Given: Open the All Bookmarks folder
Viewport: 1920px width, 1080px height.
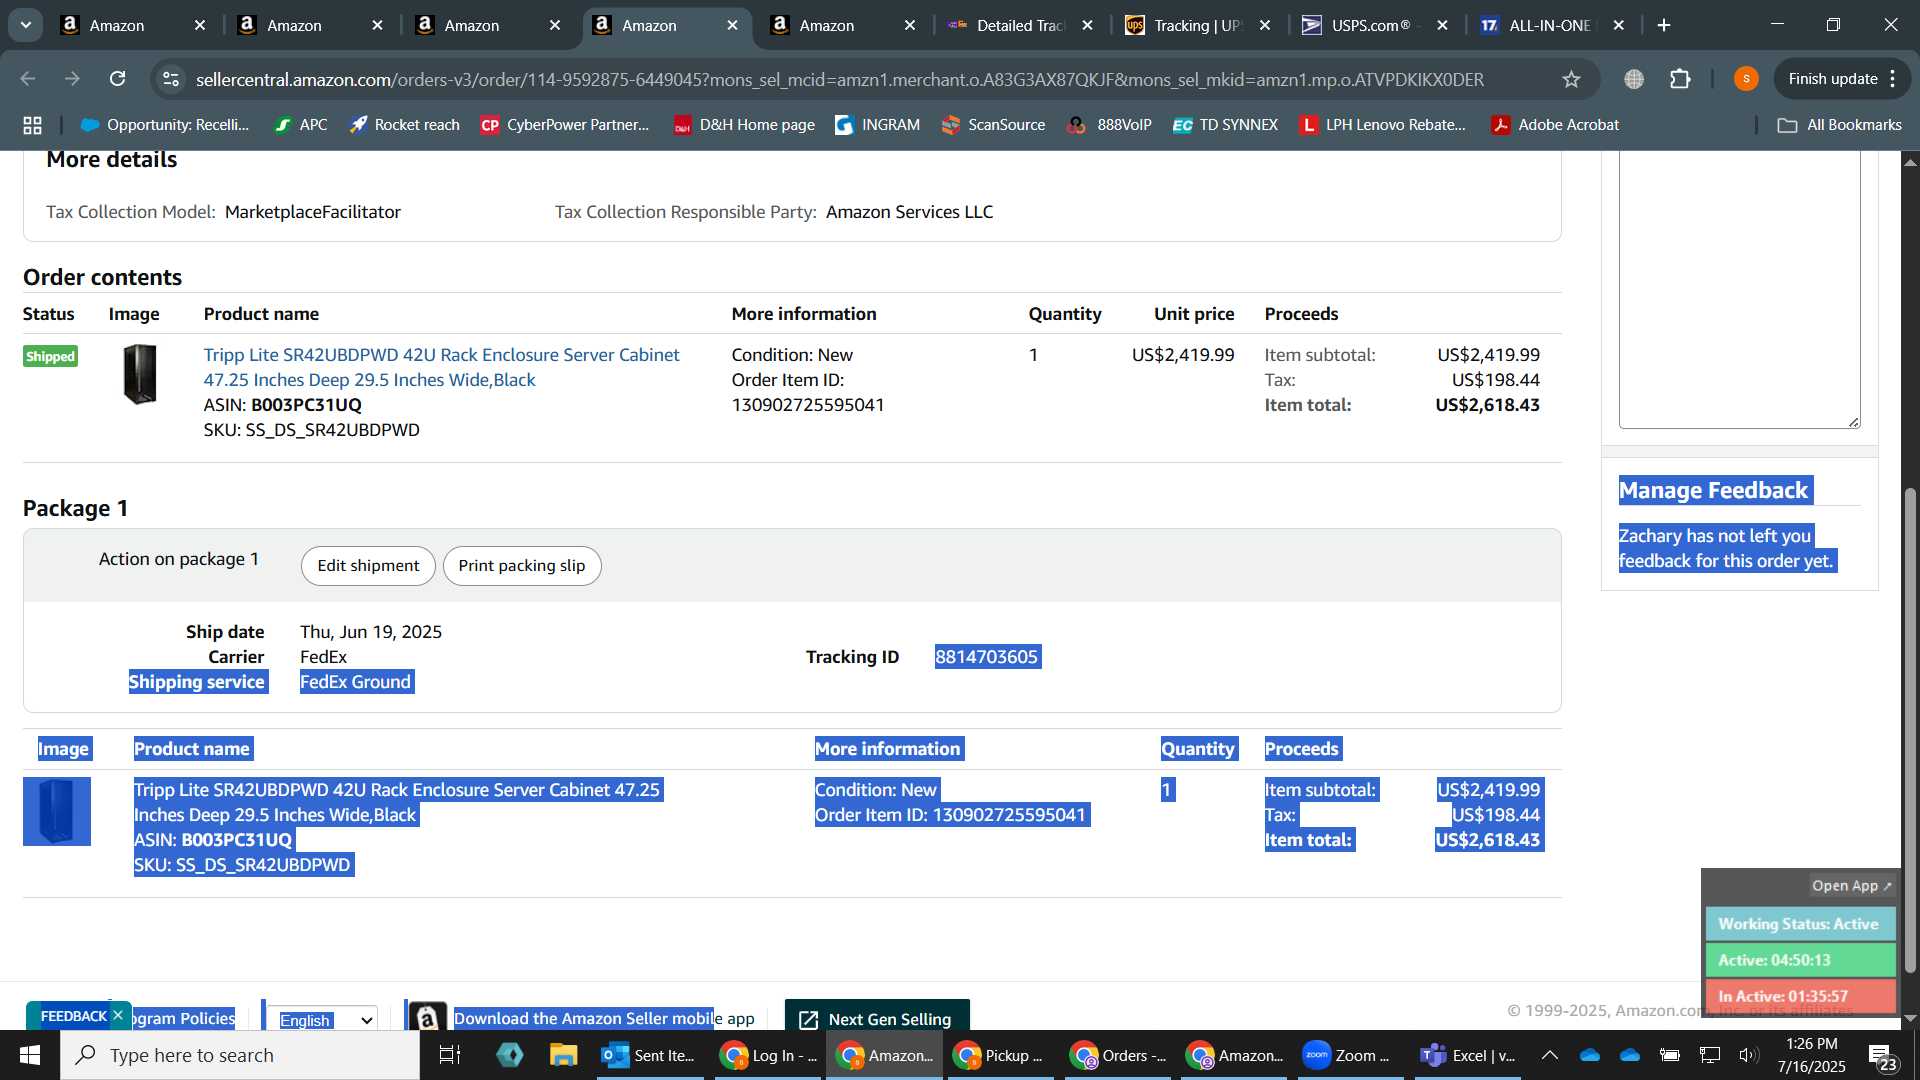Looking at the screenshot, I should pyautogui.click(x=1840, y=125).
